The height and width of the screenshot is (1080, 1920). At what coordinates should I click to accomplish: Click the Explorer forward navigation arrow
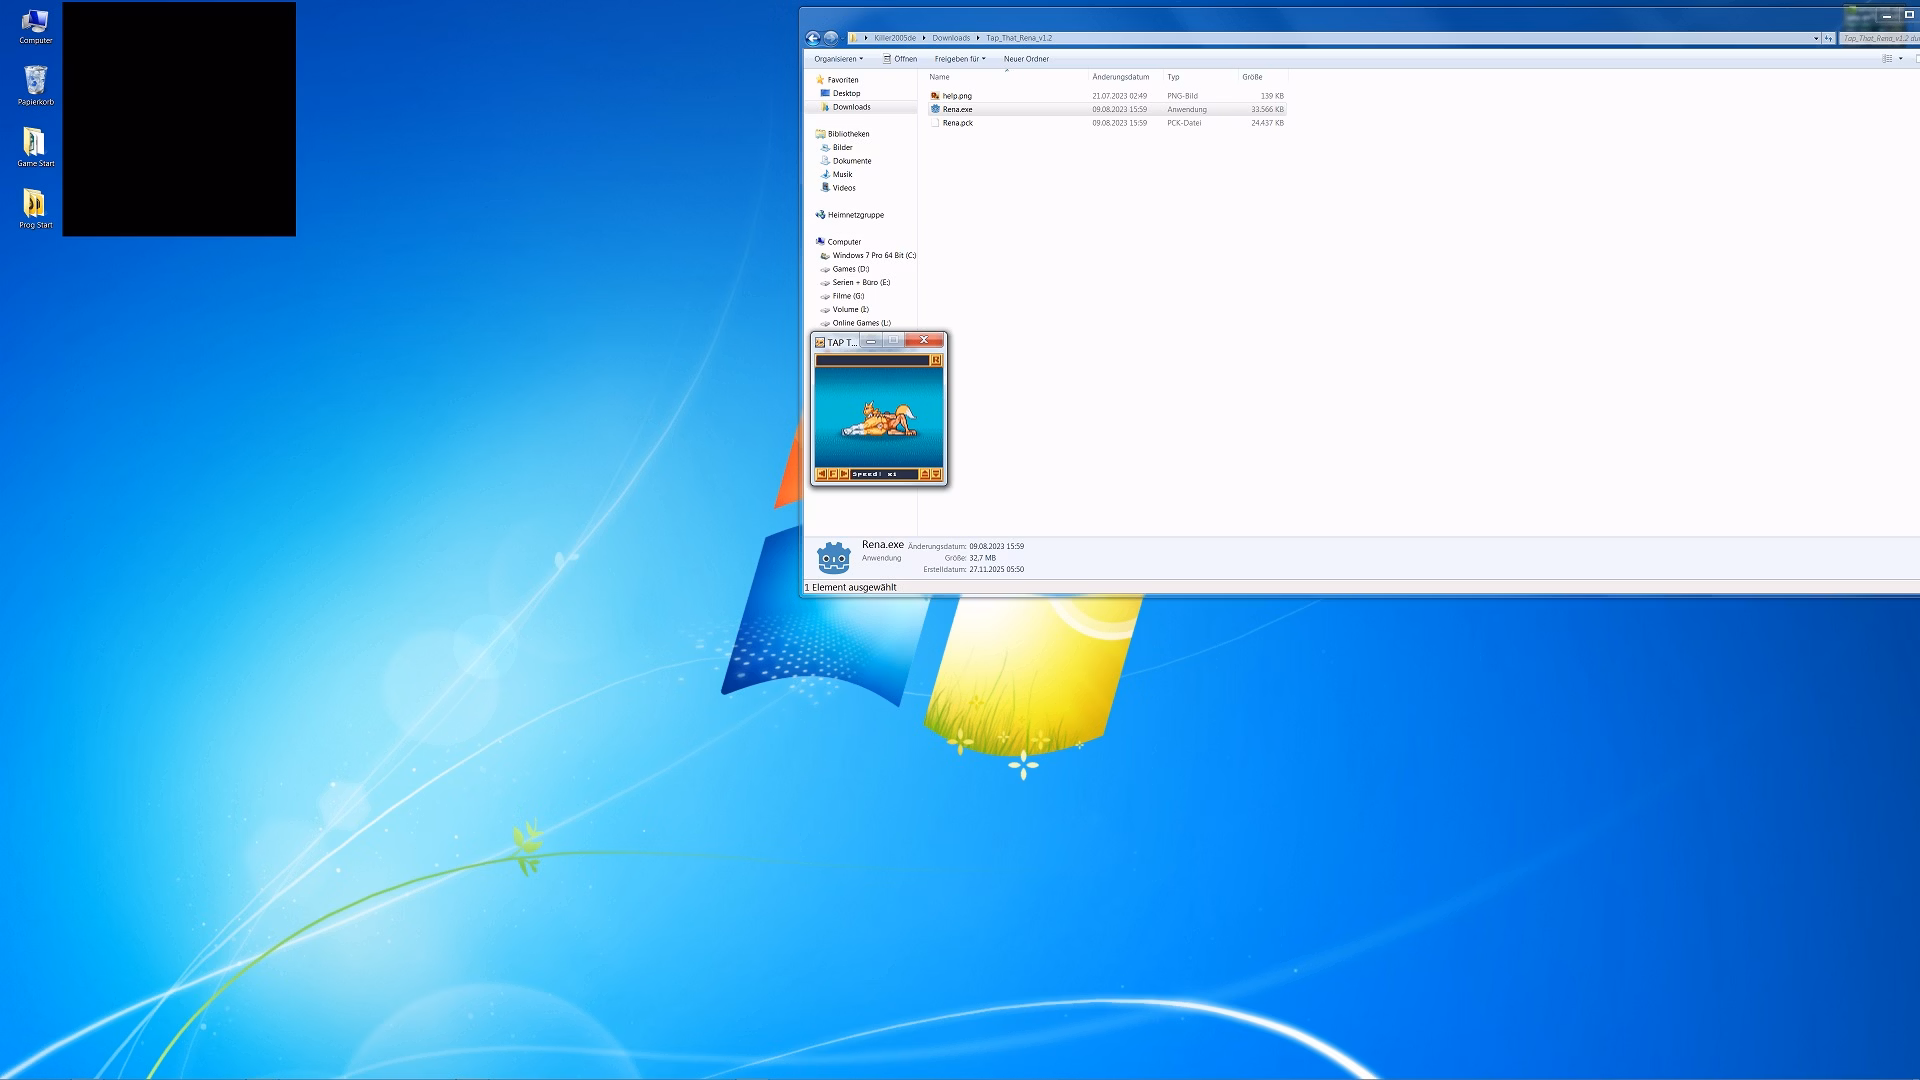point(831,38)
